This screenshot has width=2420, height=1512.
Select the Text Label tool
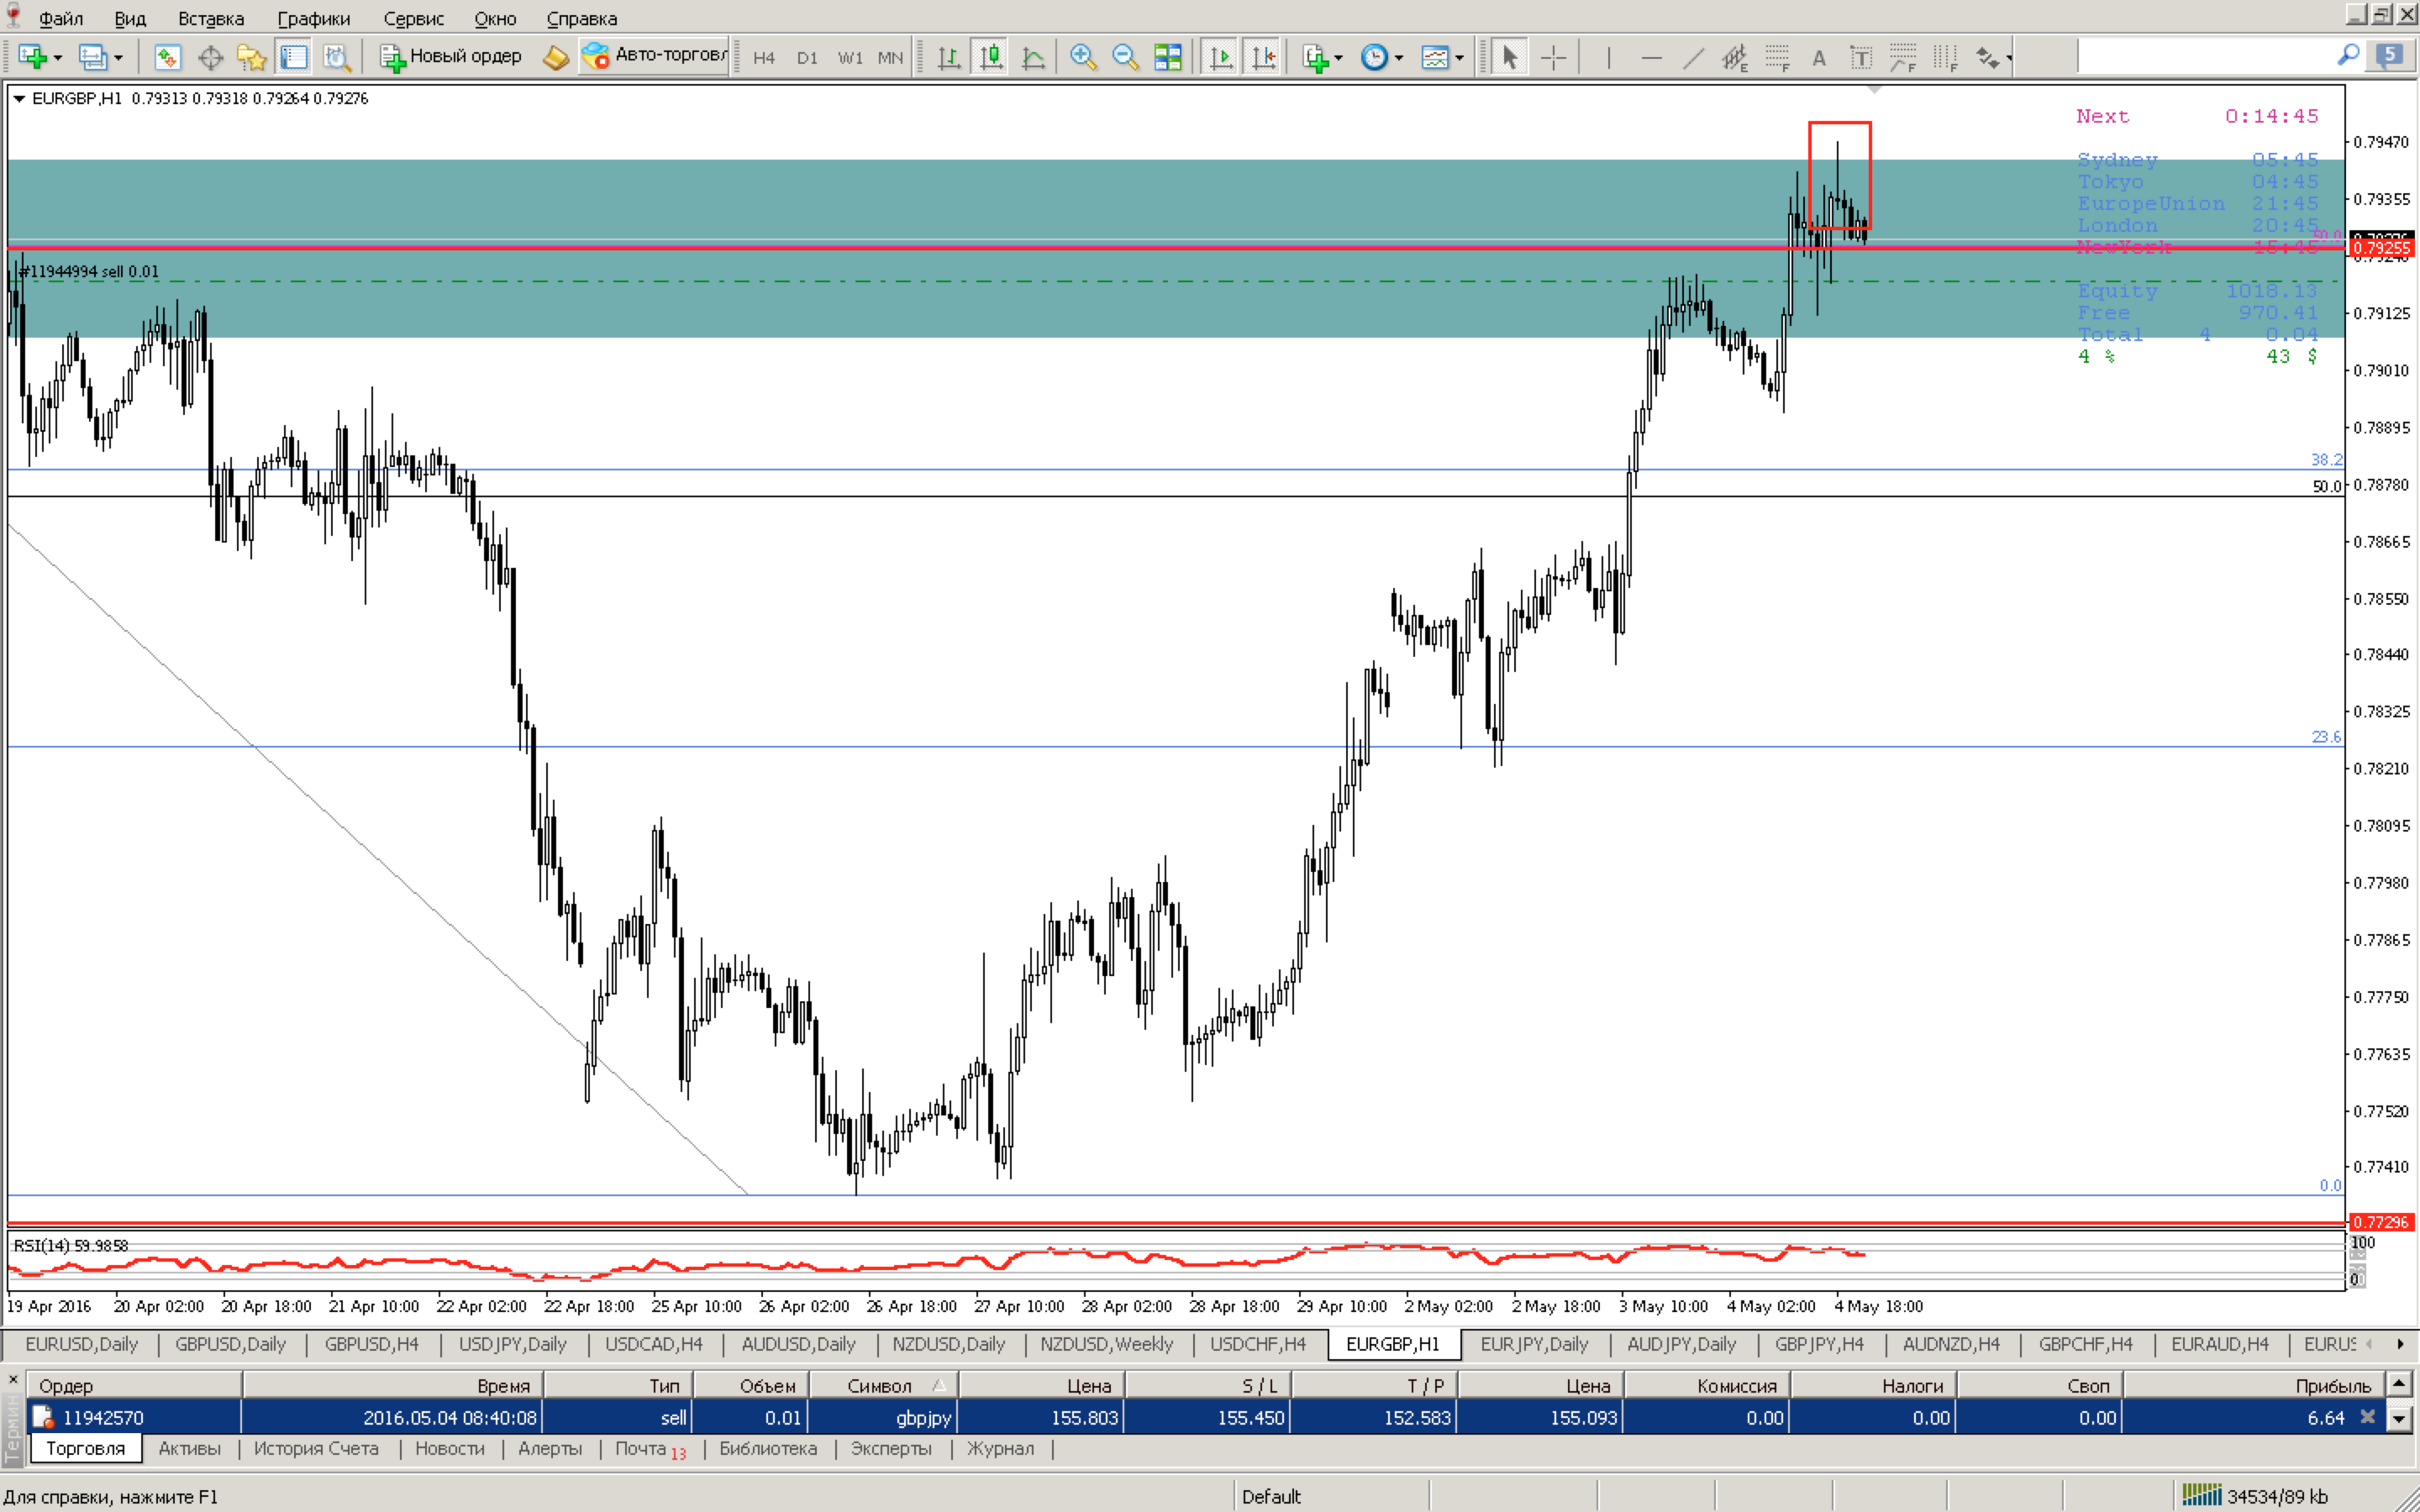click(x=1861, y=57)
